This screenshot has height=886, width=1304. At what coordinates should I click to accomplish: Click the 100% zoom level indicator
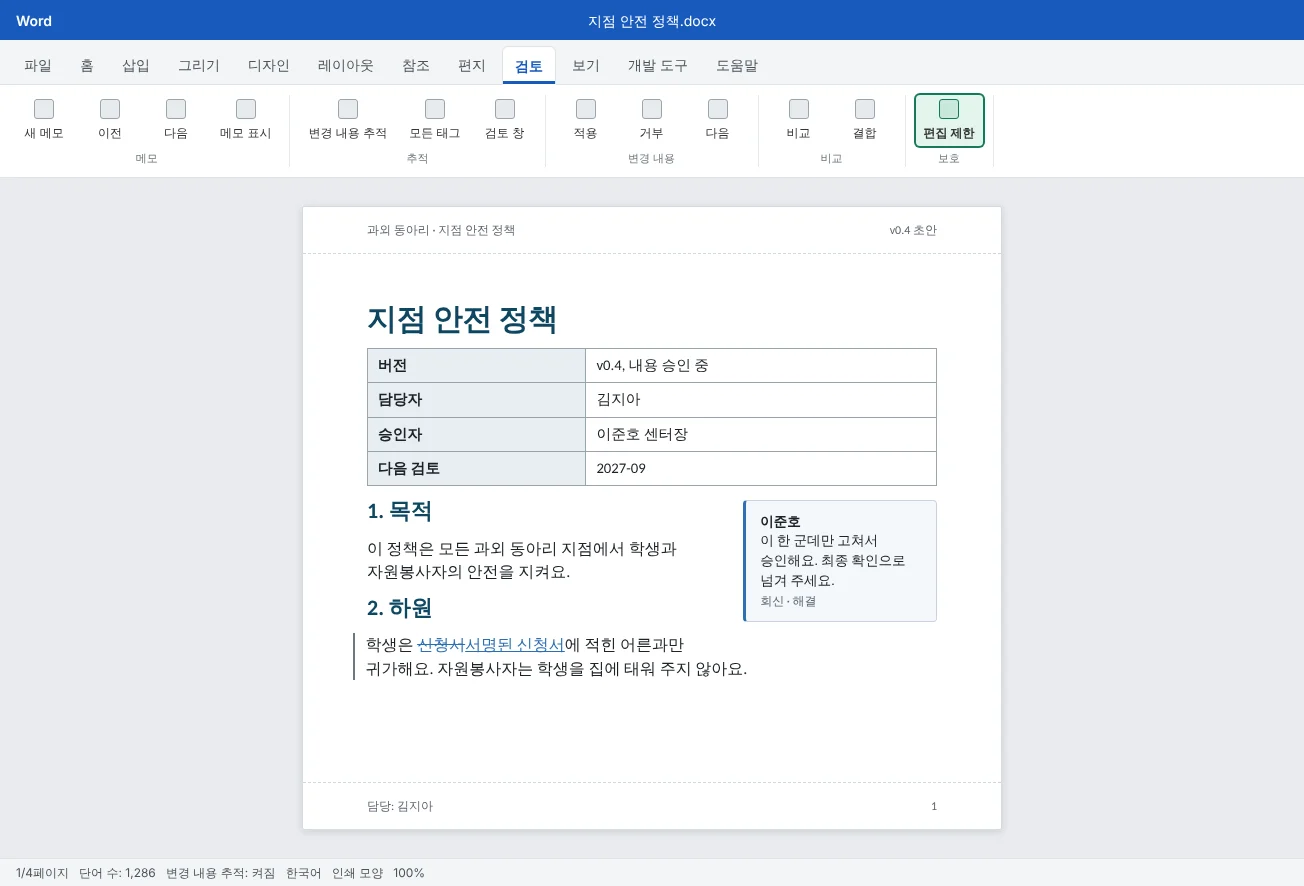(409, 873)
